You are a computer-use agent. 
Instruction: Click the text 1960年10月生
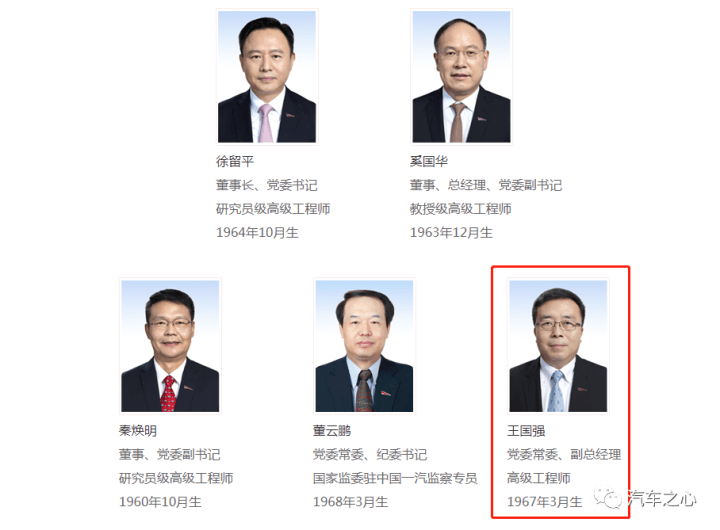point(160,502)
